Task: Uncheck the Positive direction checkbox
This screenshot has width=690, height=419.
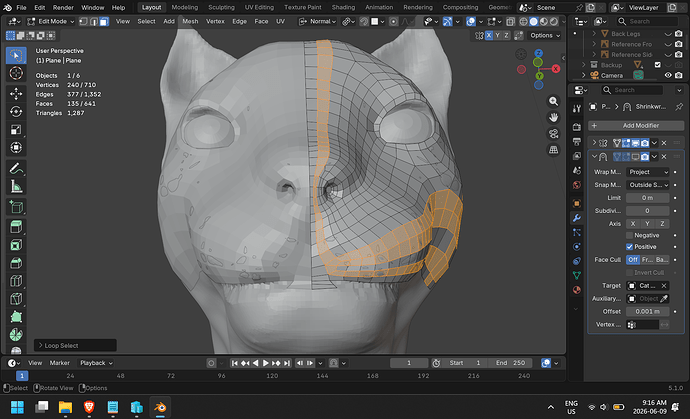Action: (x=629, y=247)
